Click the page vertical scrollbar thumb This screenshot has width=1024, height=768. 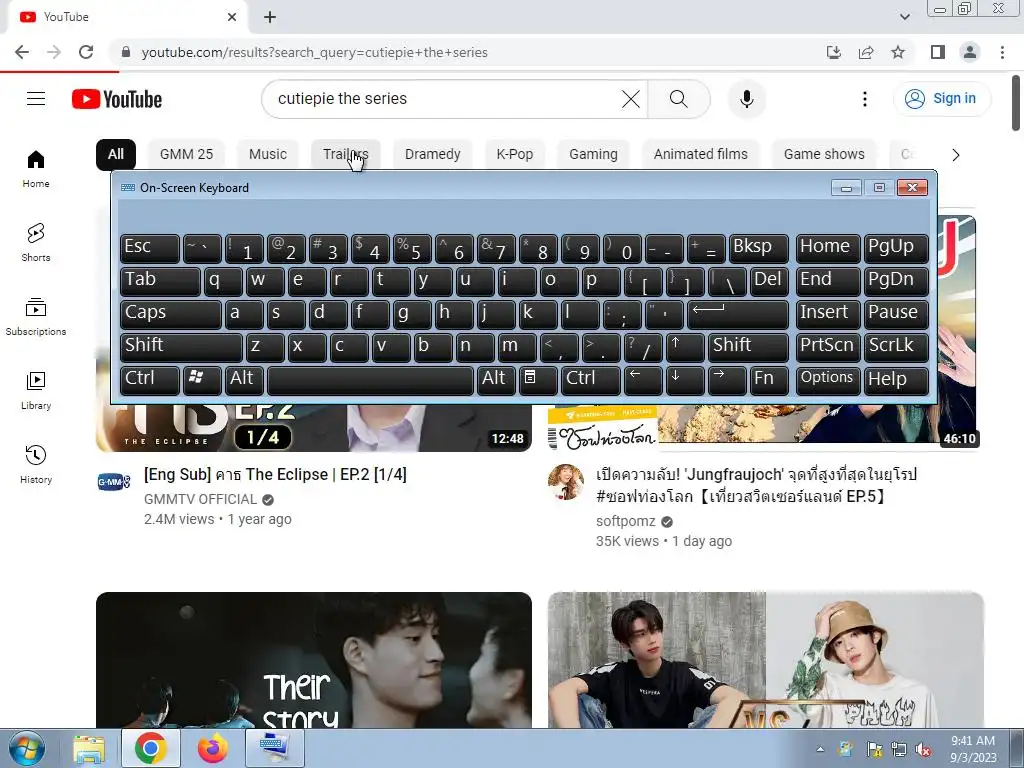[1016, 103]
